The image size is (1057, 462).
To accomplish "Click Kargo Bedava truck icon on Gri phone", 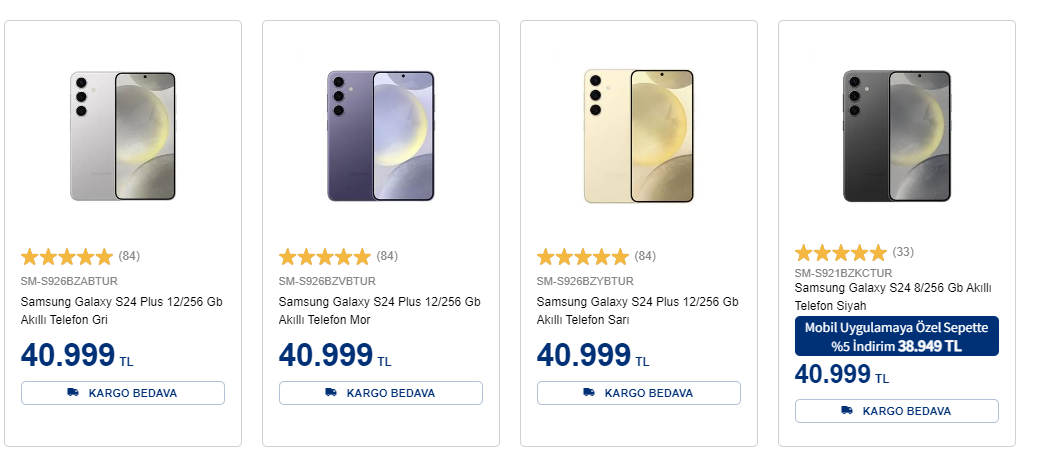I will pos(73,393).
